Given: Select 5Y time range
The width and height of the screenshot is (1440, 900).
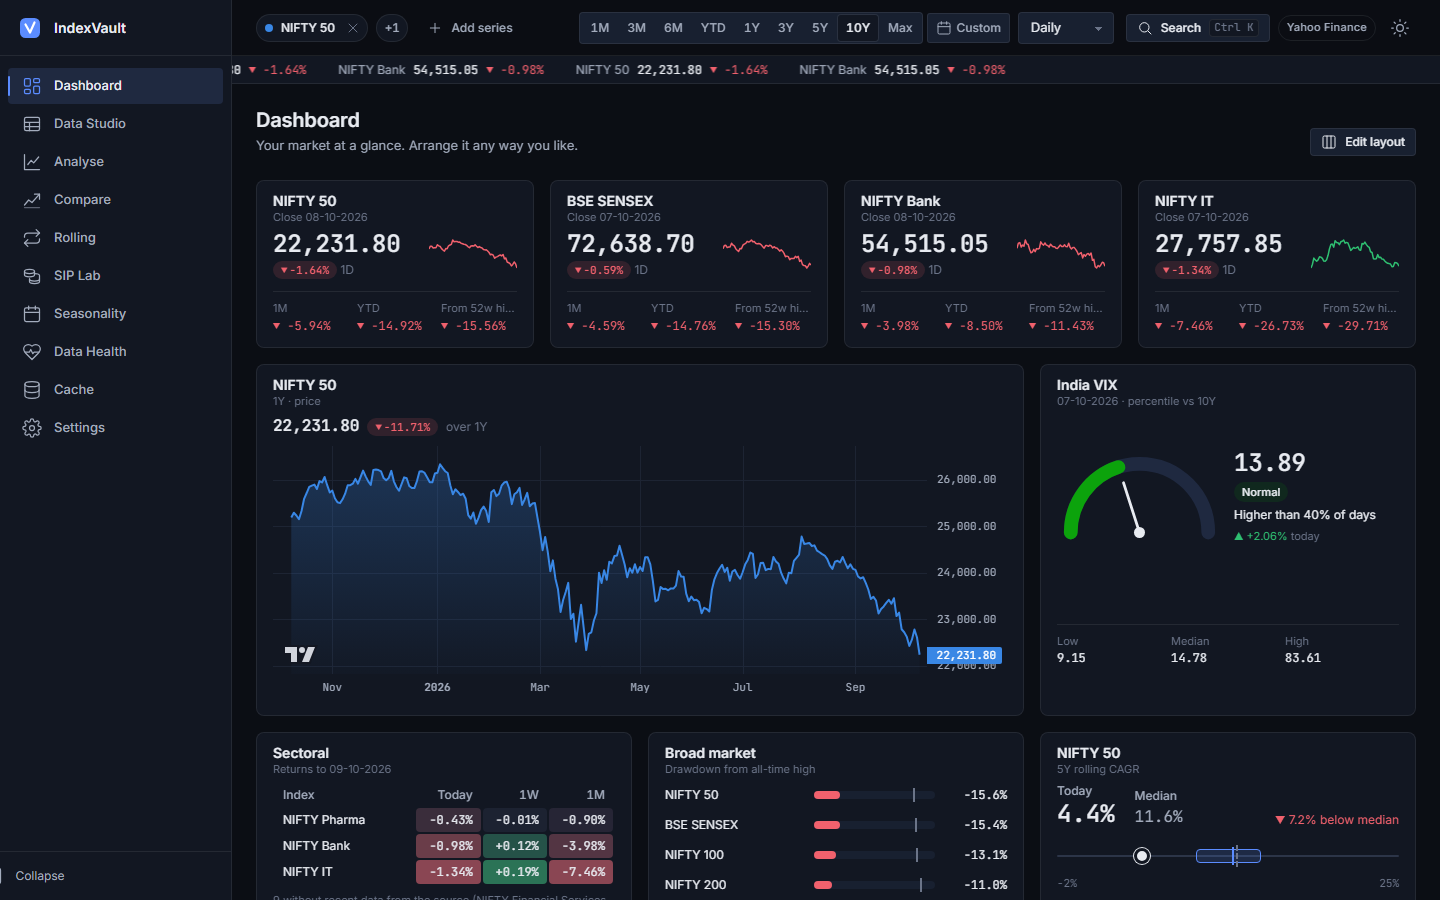Looking at the screenshot, I should click(820, 28).
